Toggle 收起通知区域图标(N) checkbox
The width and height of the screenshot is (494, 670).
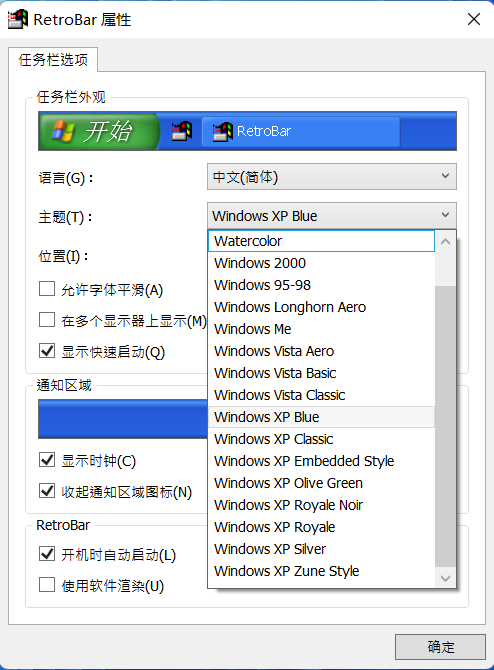[x=47, y=491]
